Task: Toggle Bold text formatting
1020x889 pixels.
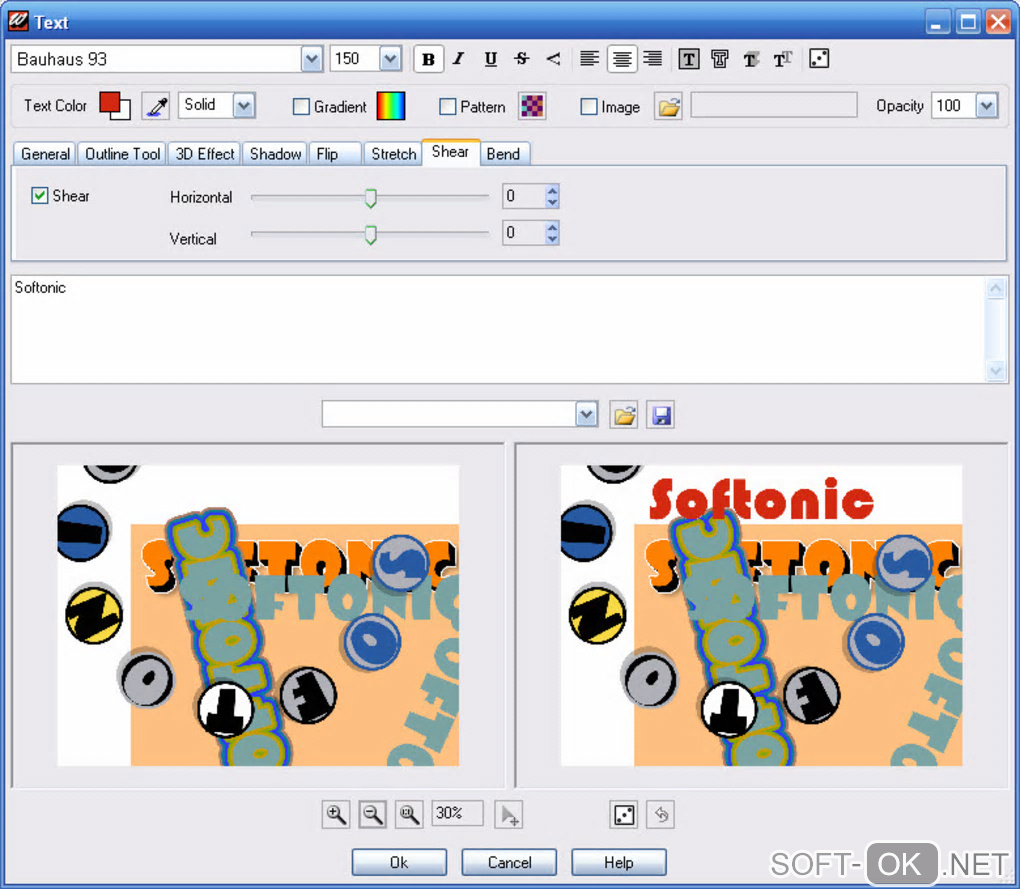Action: [428, 59]
